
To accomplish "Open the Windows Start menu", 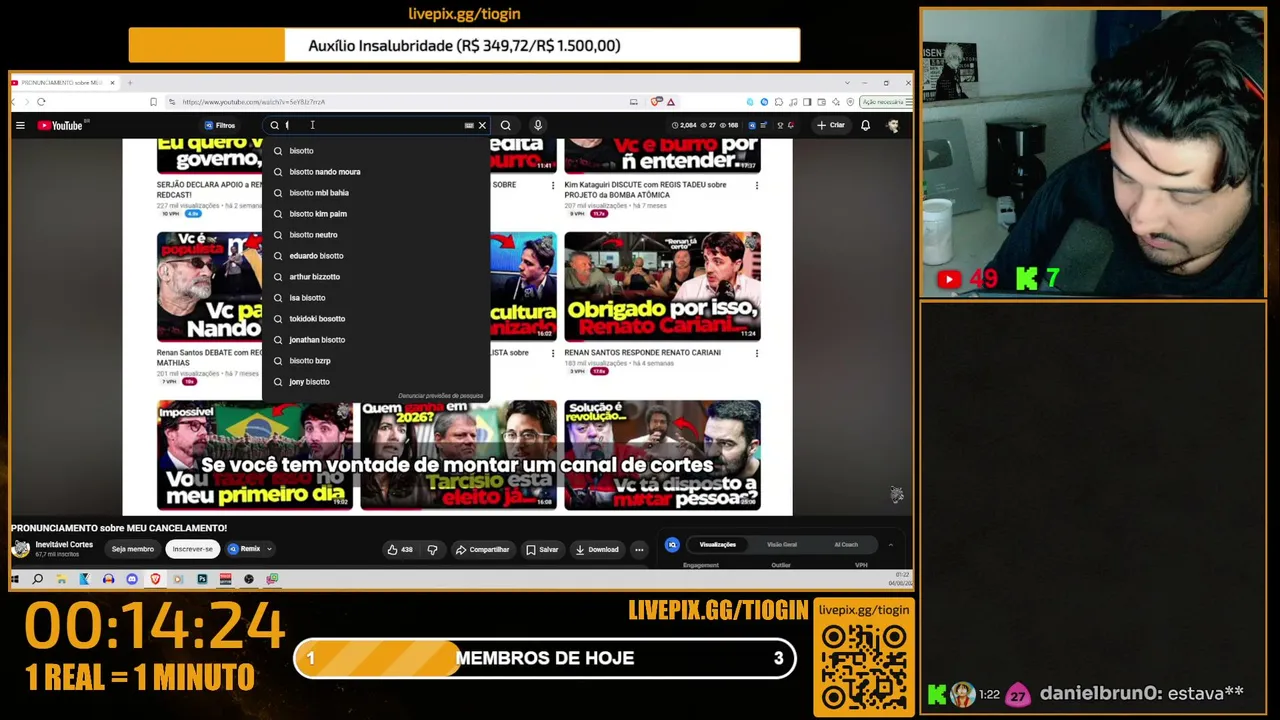I will 15,579.
